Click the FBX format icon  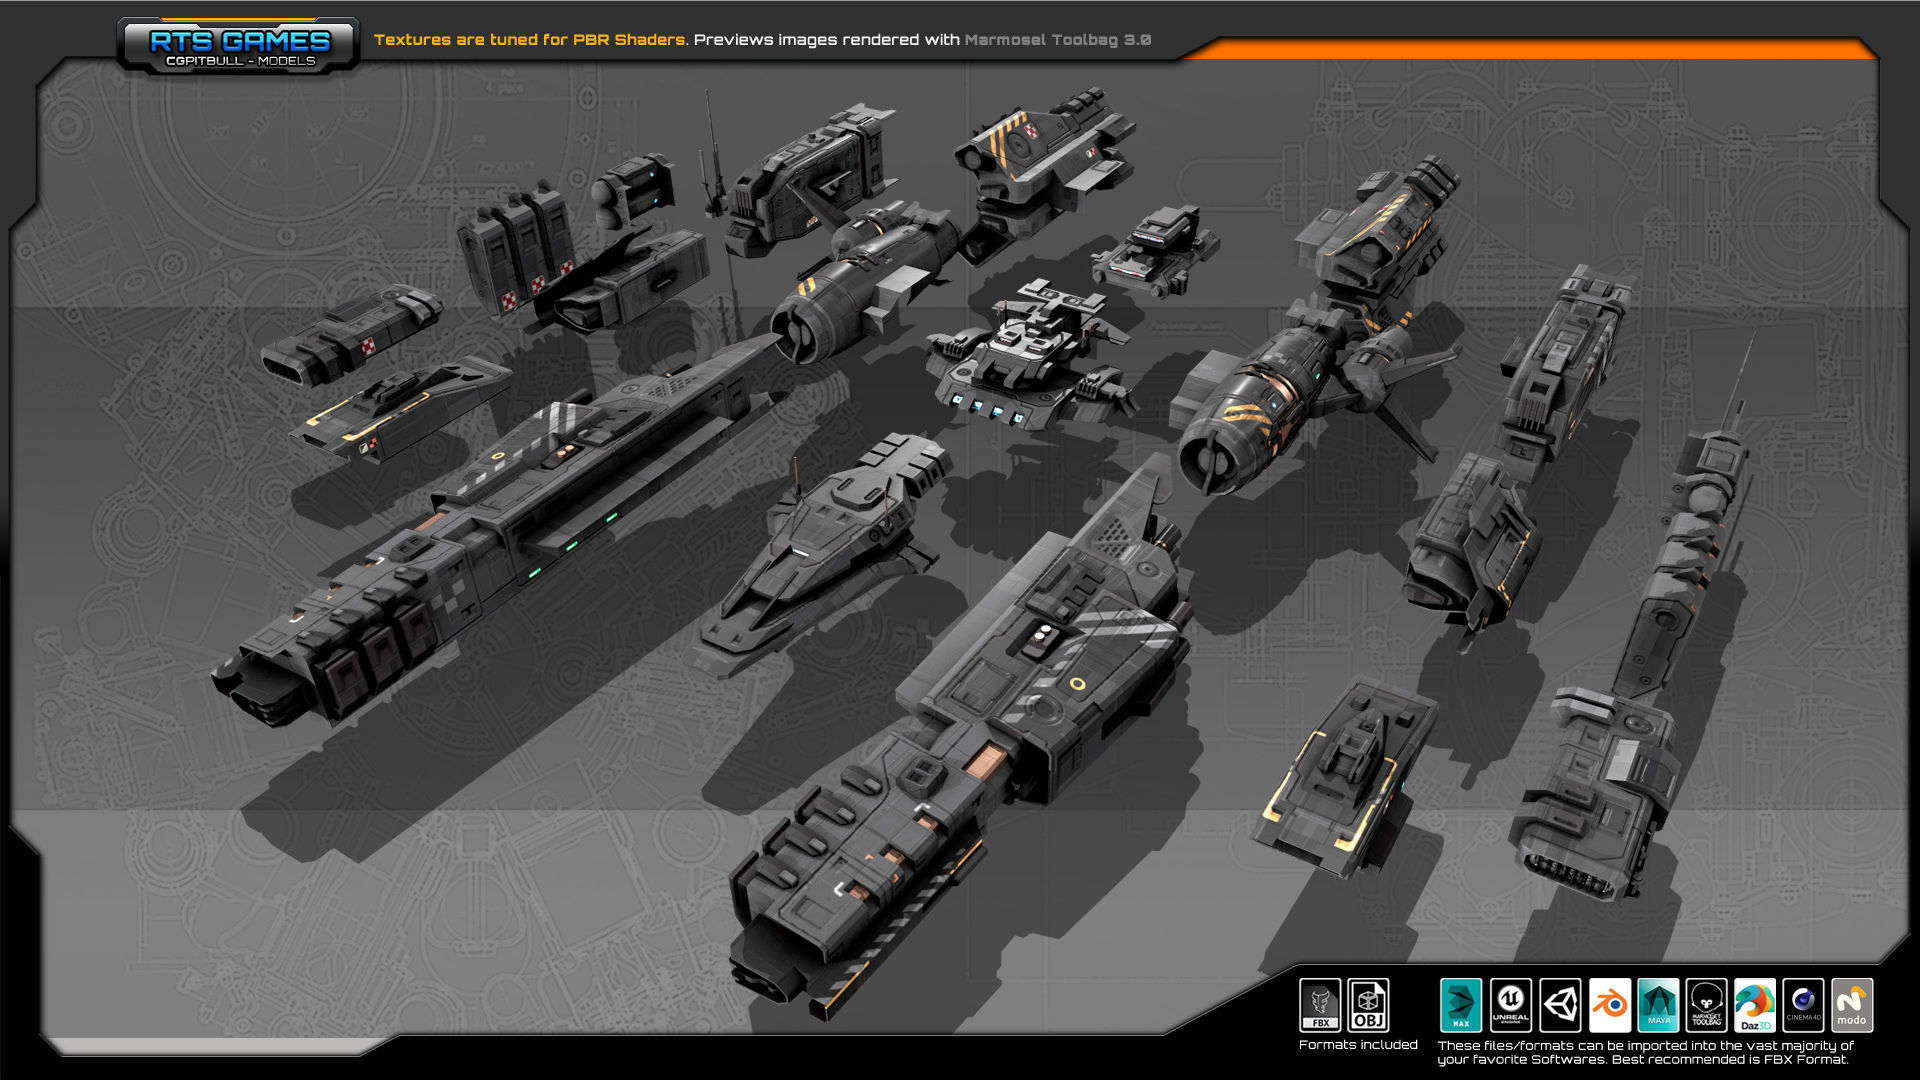1320,1004
